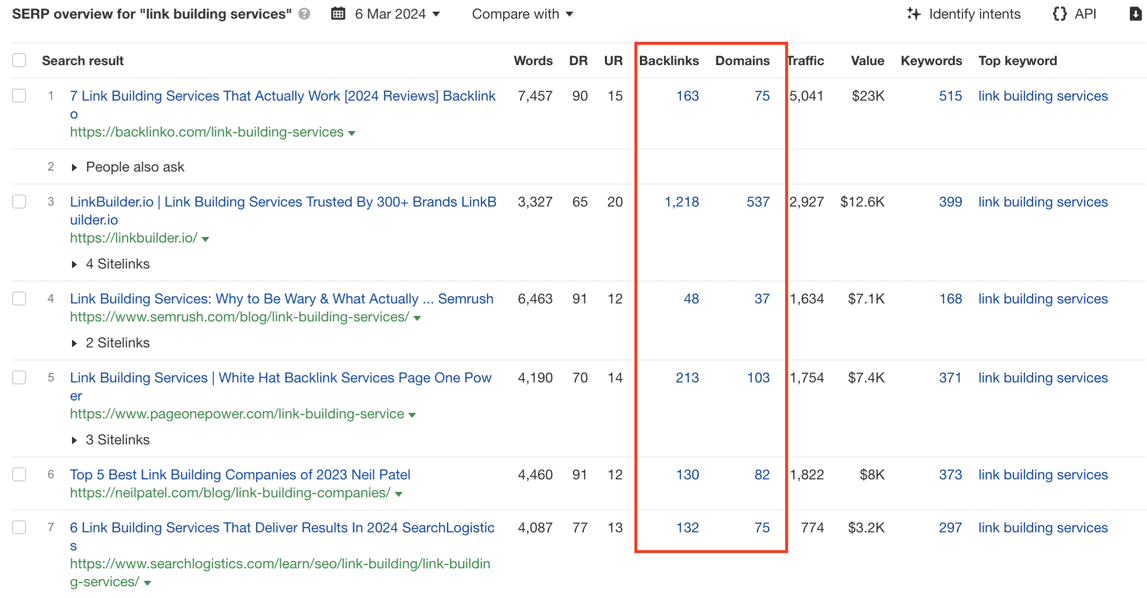Click keywords count 515 for backlinko

(x=950, y=96)
